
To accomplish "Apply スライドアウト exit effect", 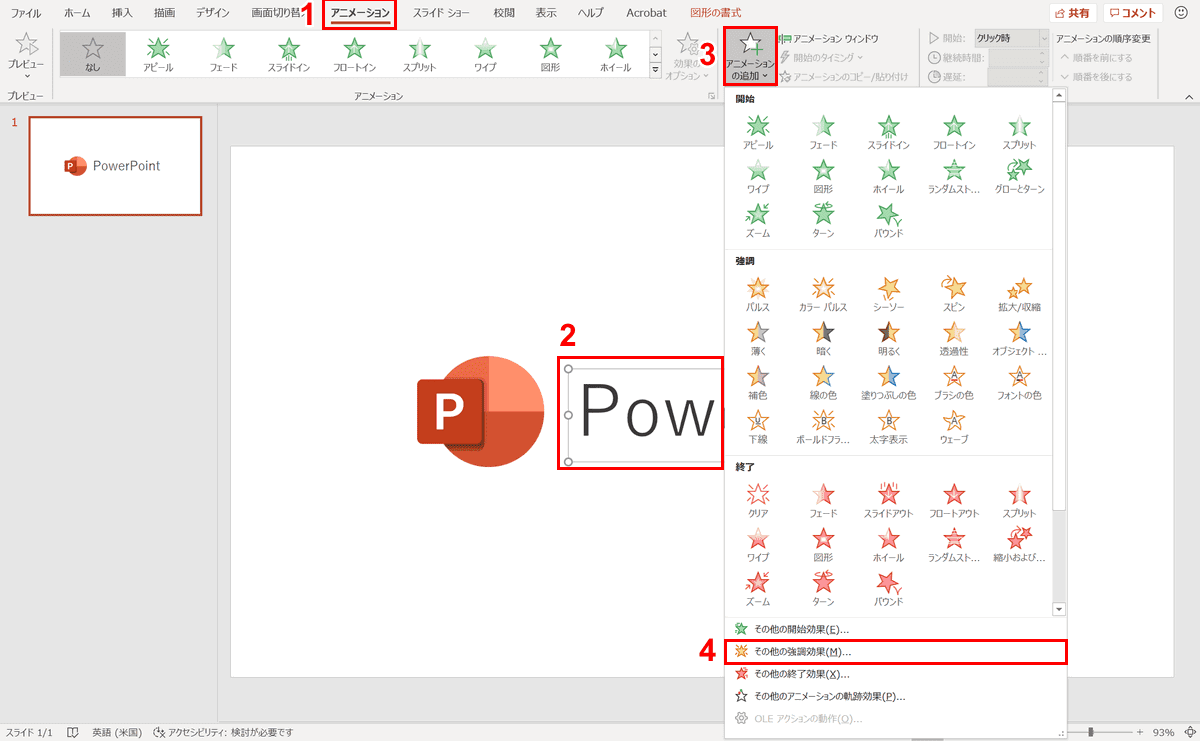I will 888,501.
